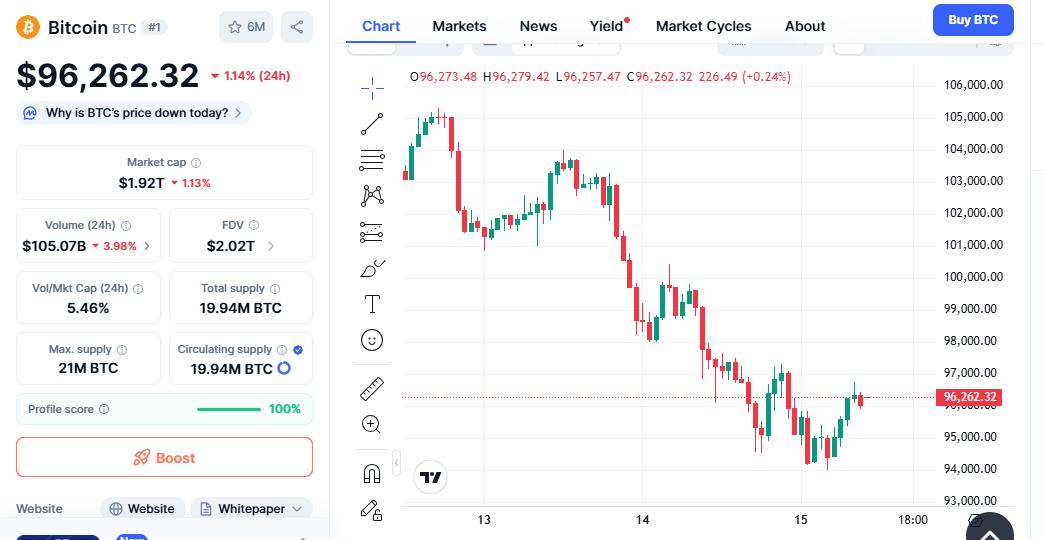Image resolution: width=1044 pixels, height=540 pixels.
Task: Select the crosshair cursor tool
Action: click(x=372, y=88)
